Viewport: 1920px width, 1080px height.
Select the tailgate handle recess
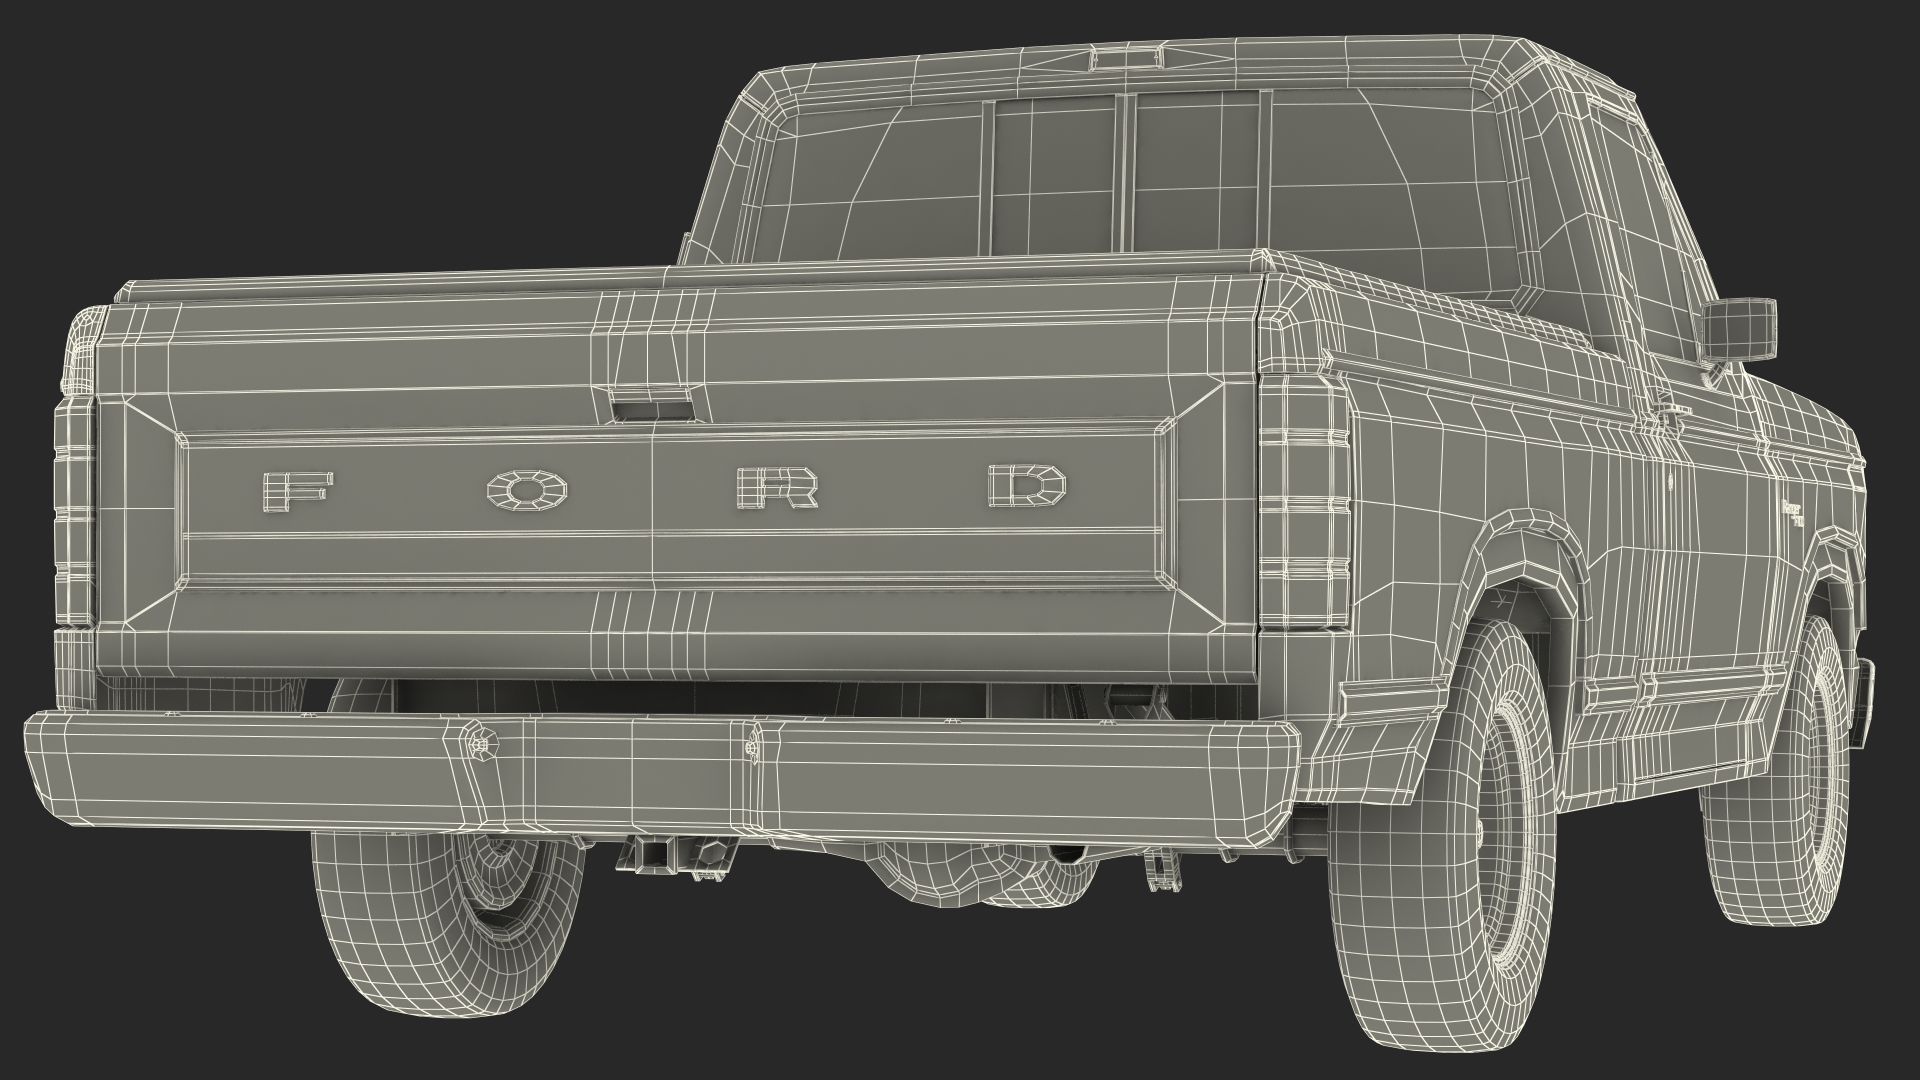(652, 407)
